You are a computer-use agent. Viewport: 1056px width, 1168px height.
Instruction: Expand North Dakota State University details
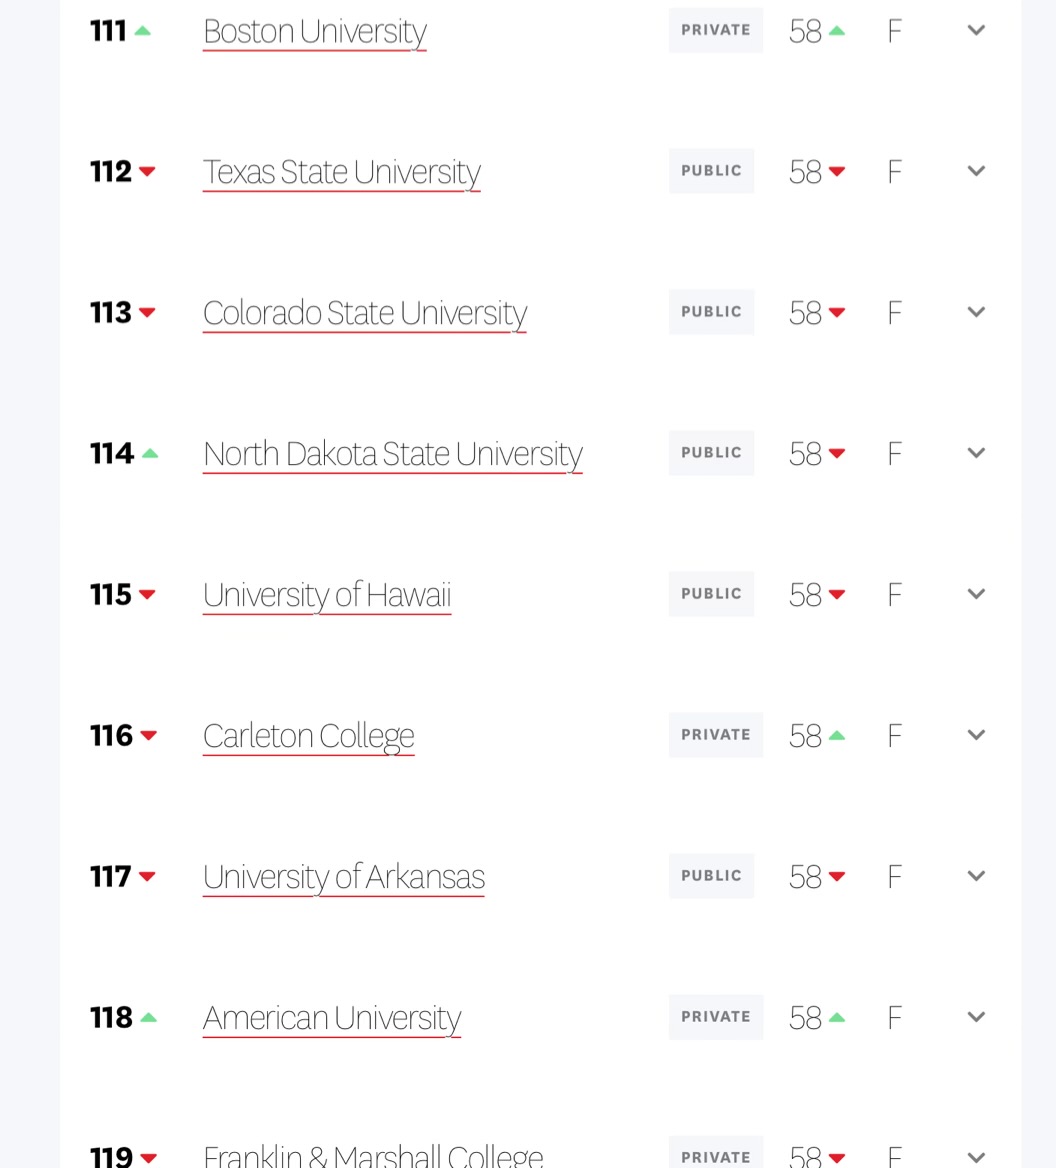pyautogui.click(x=976, y=453)
